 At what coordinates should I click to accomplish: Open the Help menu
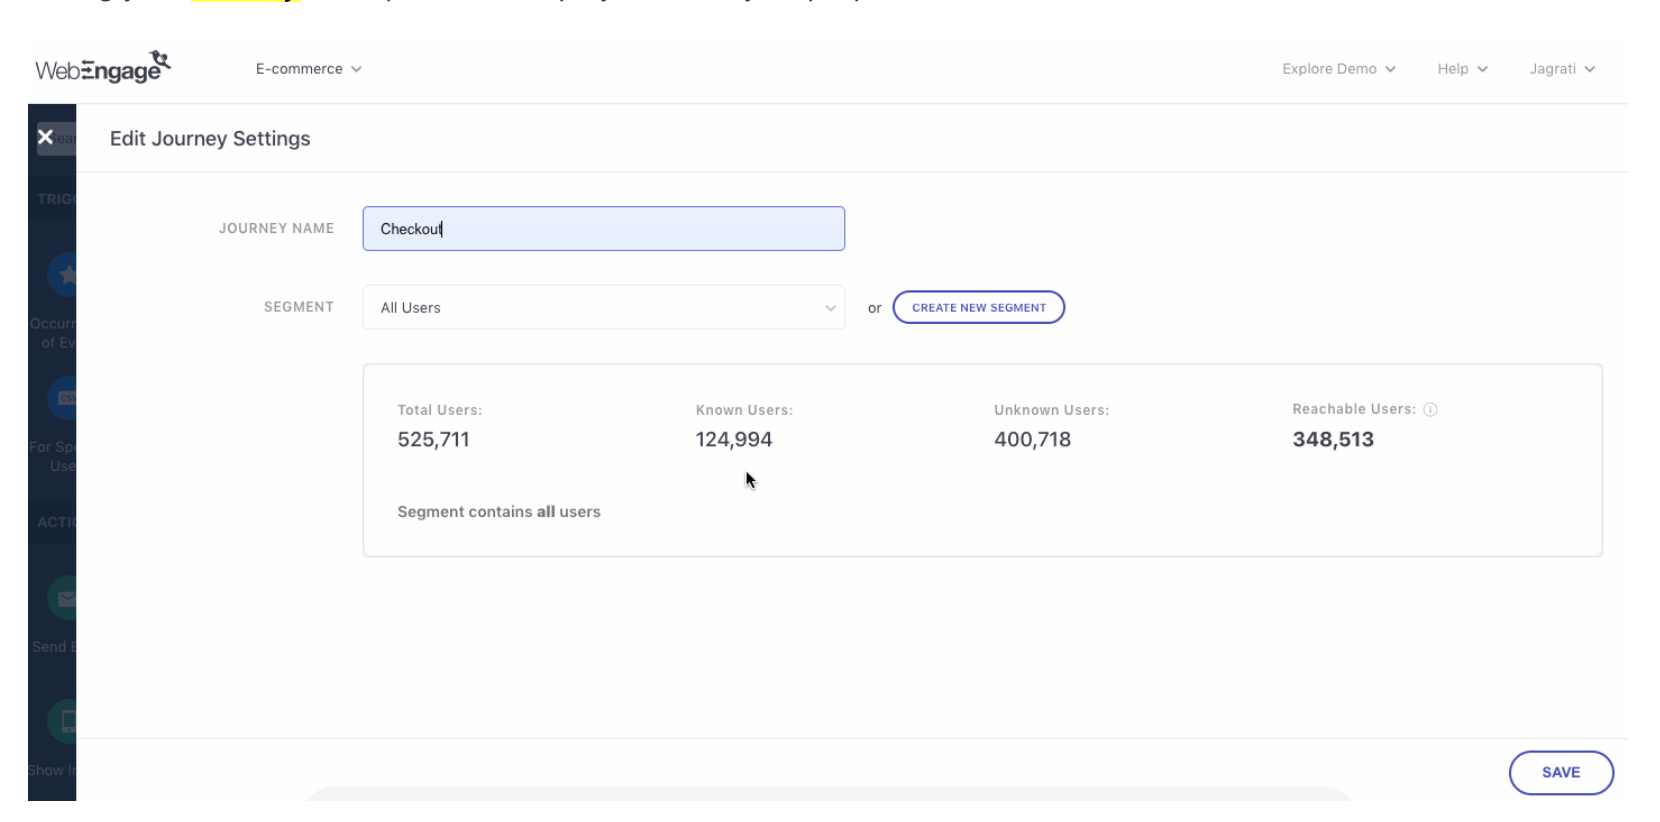pos(1462,69)
